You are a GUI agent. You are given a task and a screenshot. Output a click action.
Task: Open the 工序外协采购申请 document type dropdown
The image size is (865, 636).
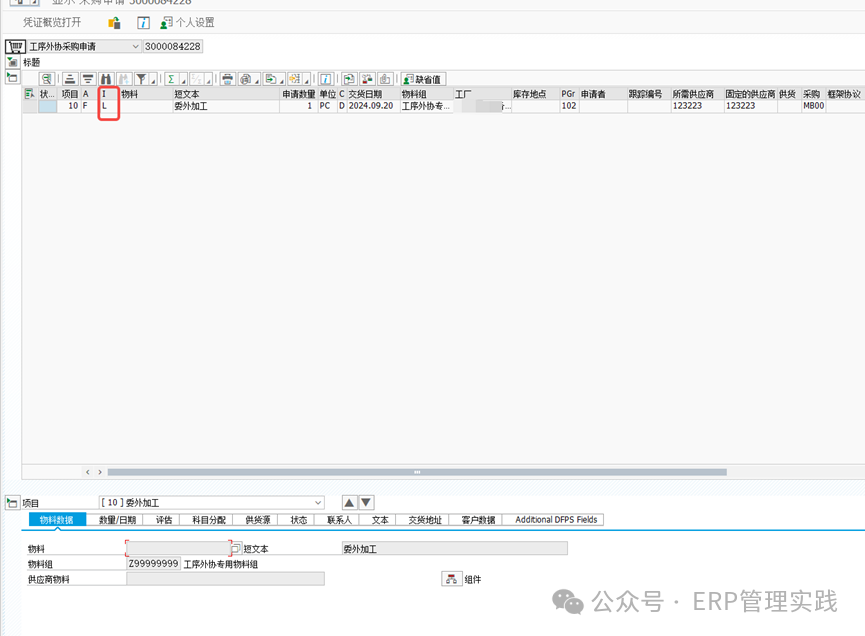[136, 47]
